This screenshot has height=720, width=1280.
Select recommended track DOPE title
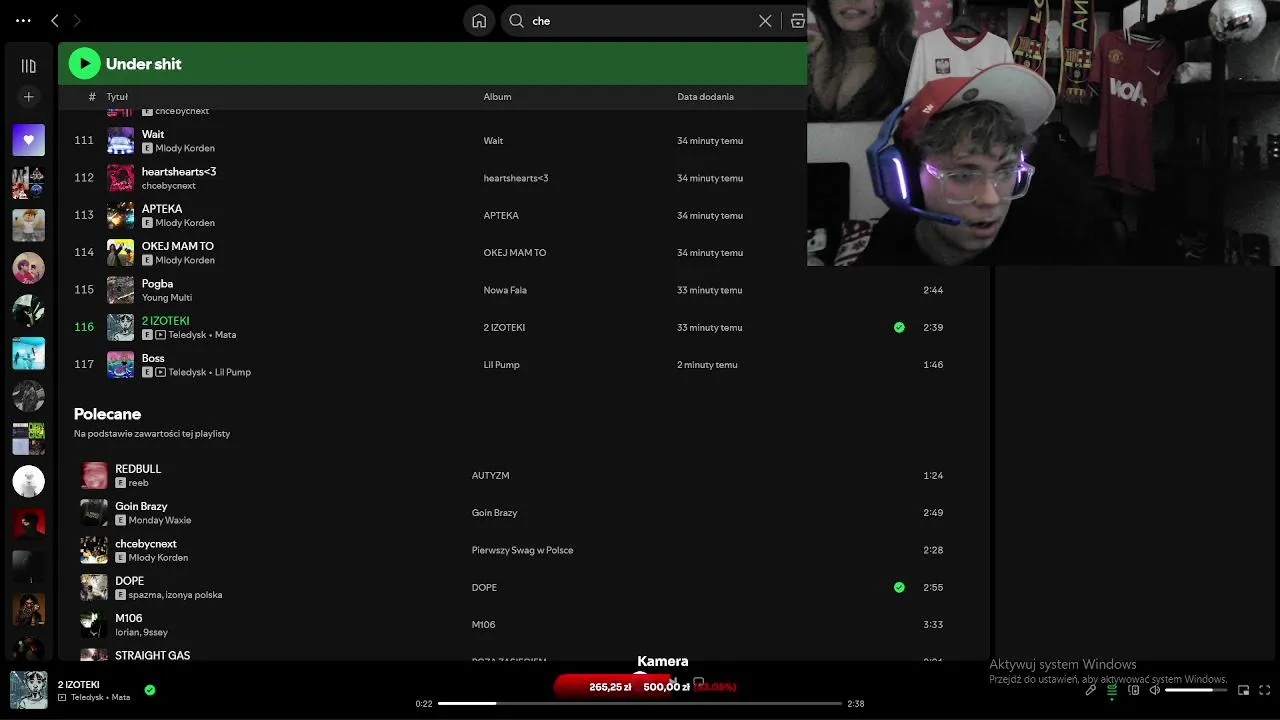[x=130, y=581]
